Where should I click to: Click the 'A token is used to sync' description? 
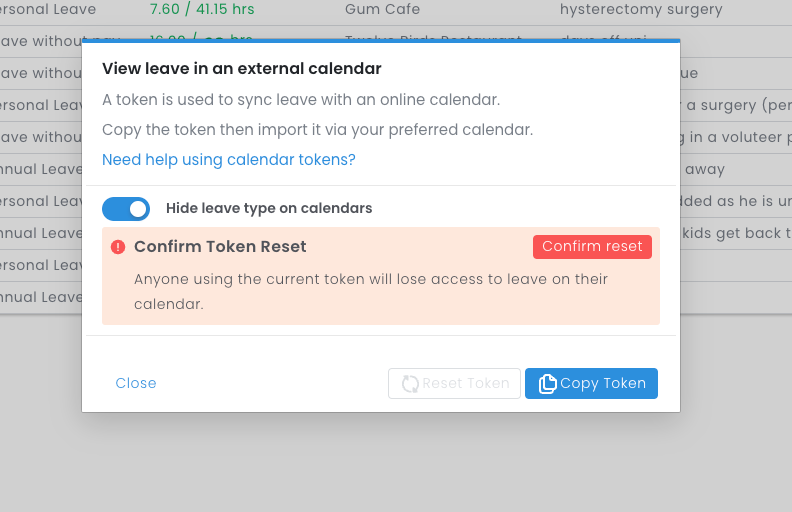click(x=301, y=100)
